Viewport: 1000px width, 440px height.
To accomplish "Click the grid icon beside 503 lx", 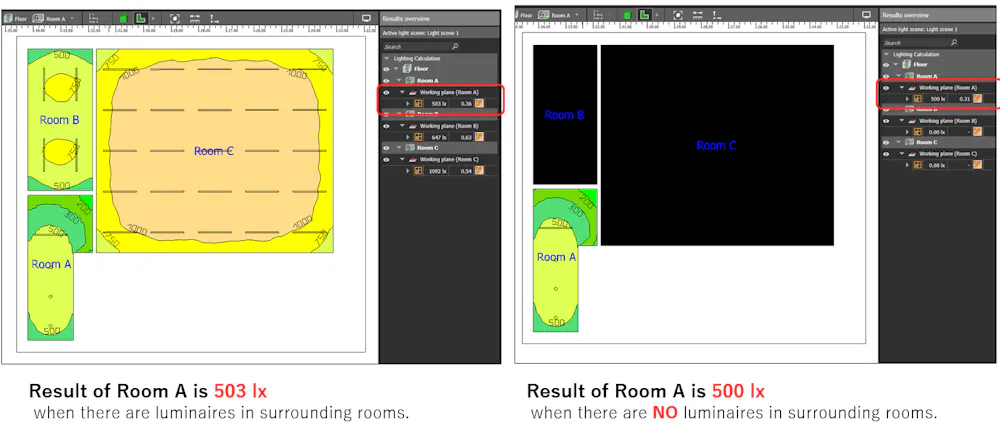I will tap(418, 104).
